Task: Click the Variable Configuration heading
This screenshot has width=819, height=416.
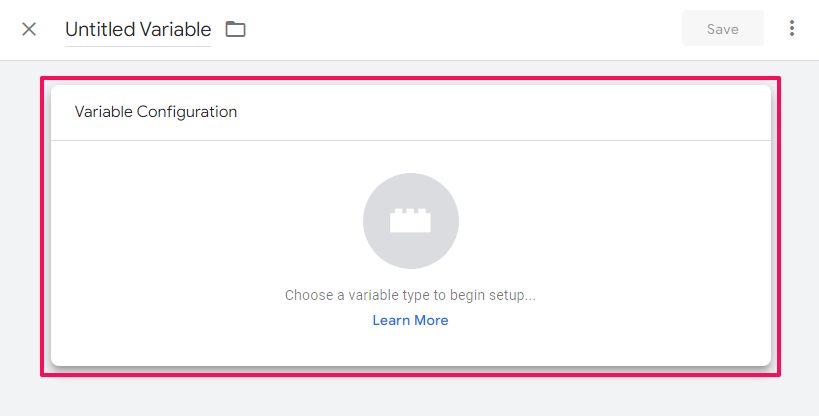Action: (x=156, y=112)
